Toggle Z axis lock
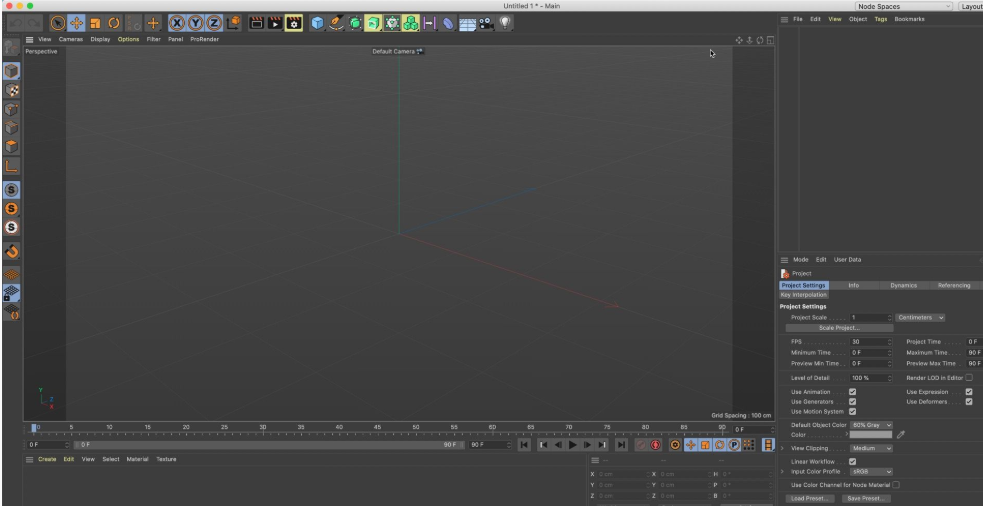This screenshot has height=506, width=983. click(214, 23)
